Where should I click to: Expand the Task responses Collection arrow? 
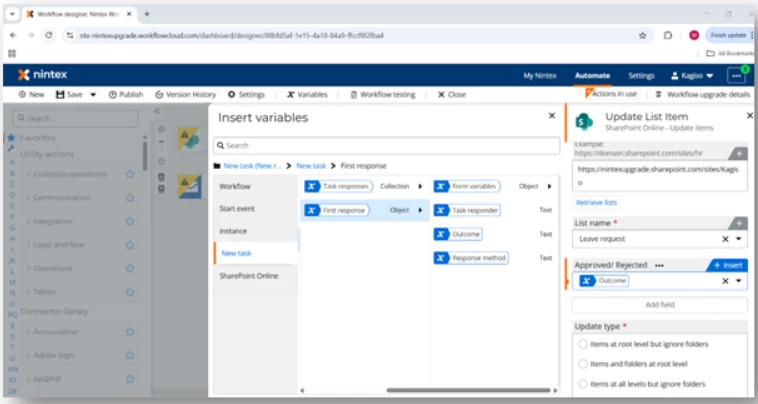[420, 186]
